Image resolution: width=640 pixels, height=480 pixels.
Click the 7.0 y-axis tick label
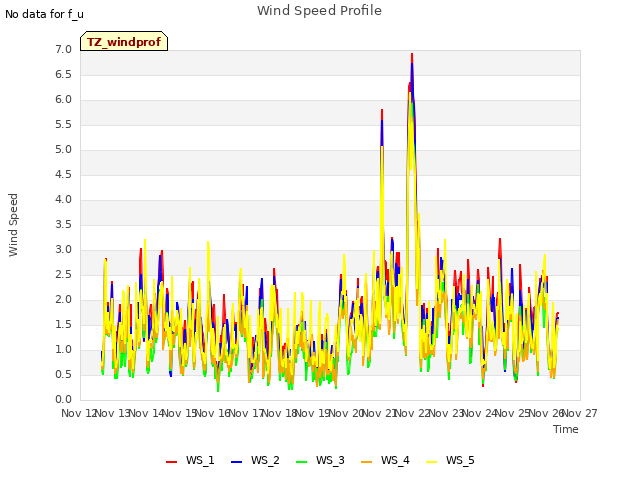click(x=63, y=50)
